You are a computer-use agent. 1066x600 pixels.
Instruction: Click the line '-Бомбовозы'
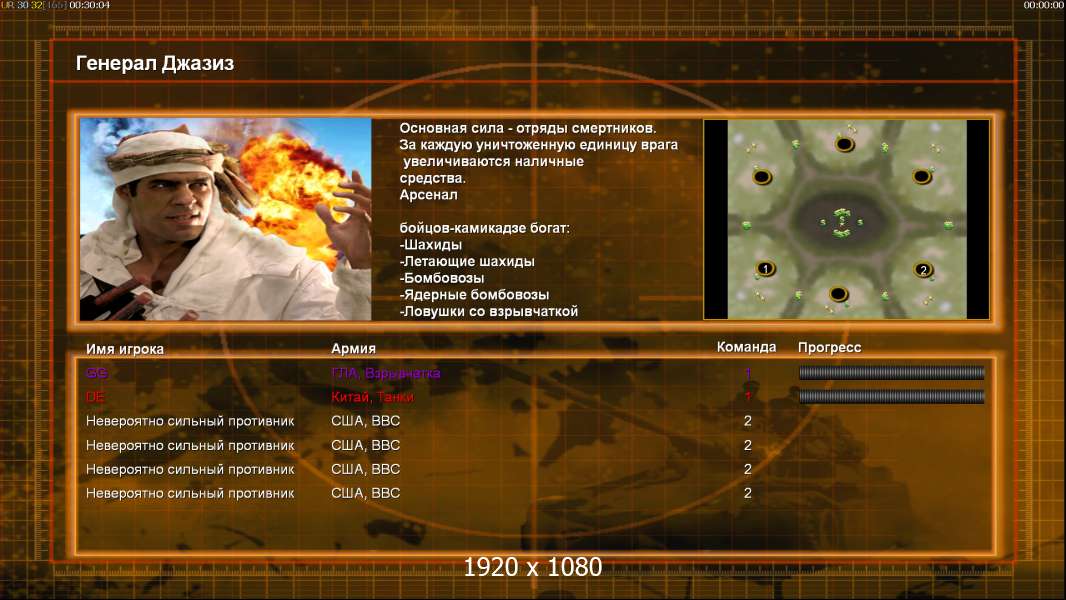[442, 278]
